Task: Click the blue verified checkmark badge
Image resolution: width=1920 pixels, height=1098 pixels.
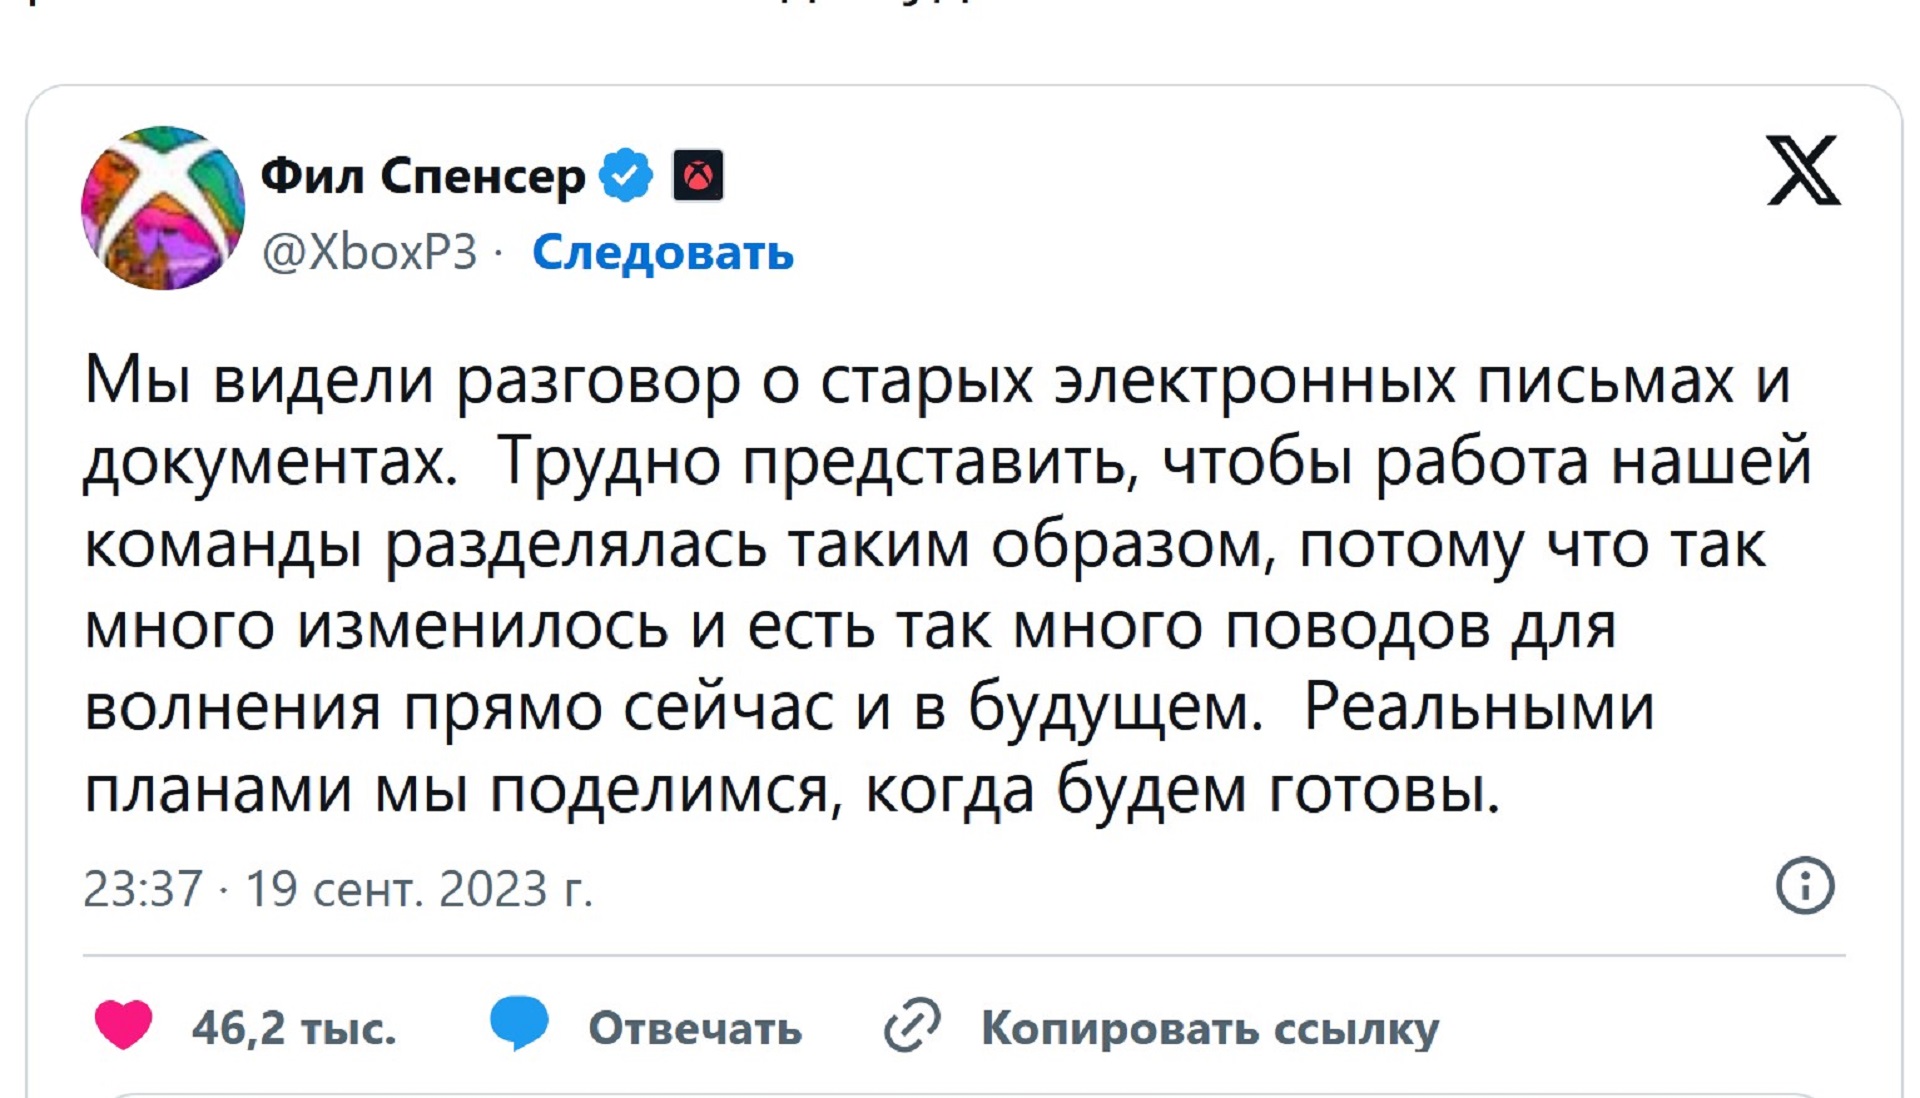Action: coord(626,176)
